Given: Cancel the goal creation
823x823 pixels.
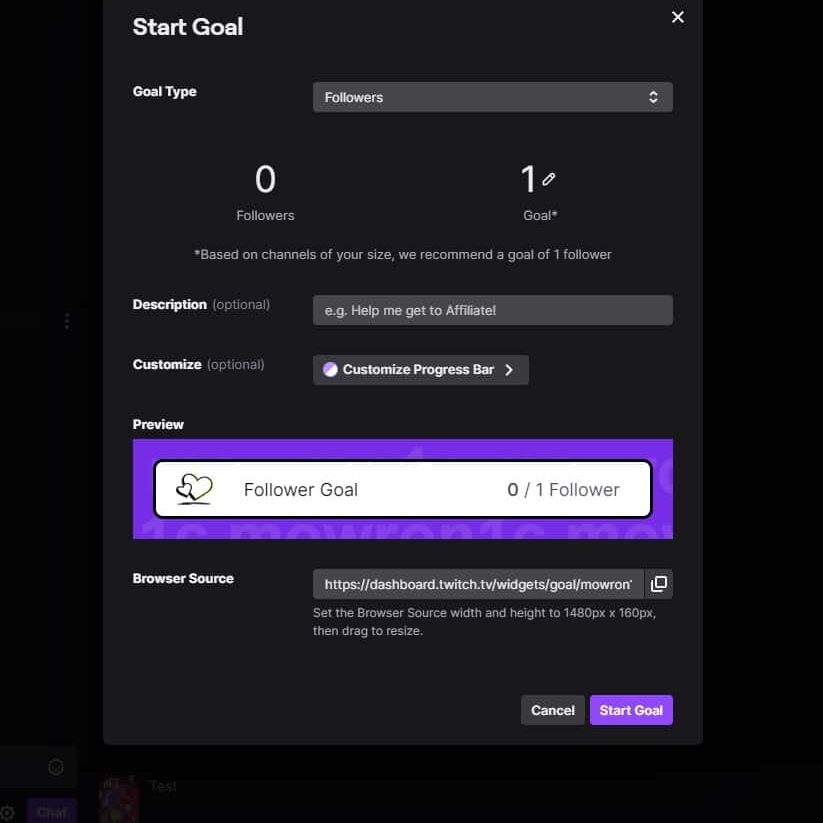Looking at the screenshot, I should (552, 710).
